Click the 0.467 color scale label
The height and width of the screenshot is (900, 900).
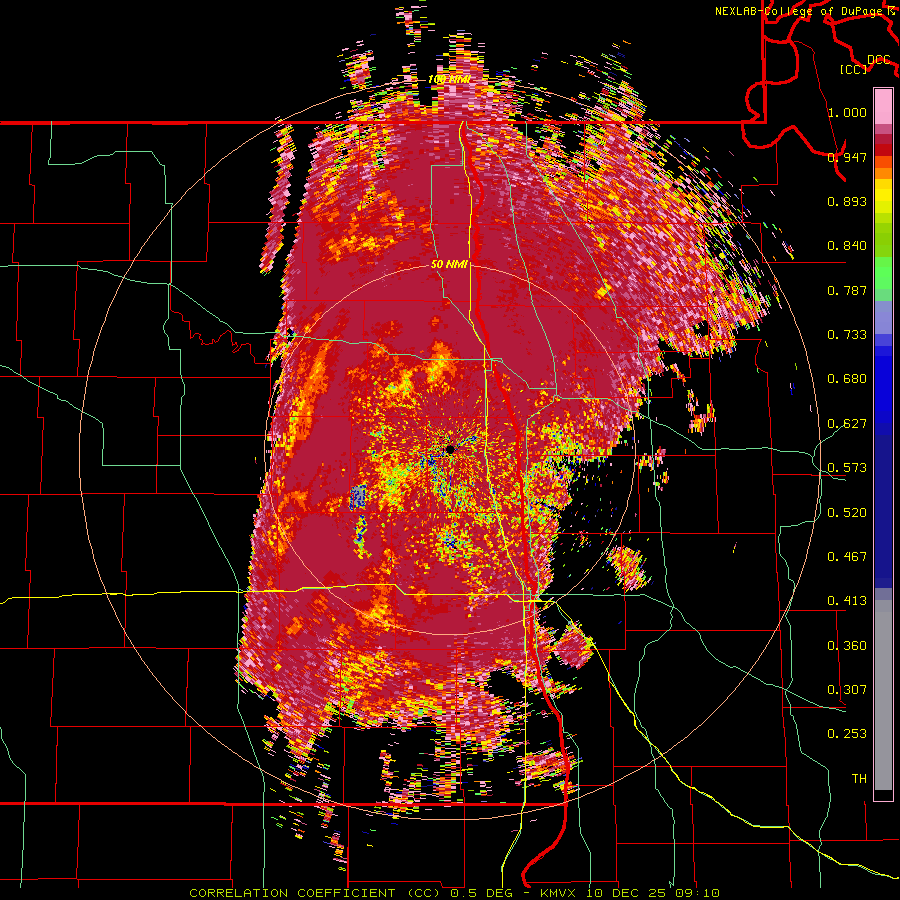(x=847, y=557)
